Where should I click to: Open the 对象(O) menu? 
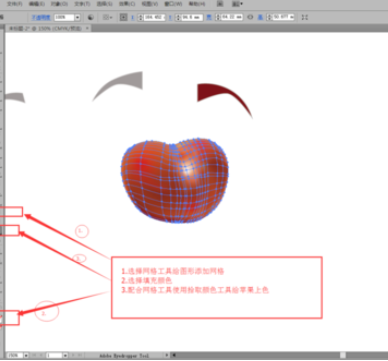59,4
